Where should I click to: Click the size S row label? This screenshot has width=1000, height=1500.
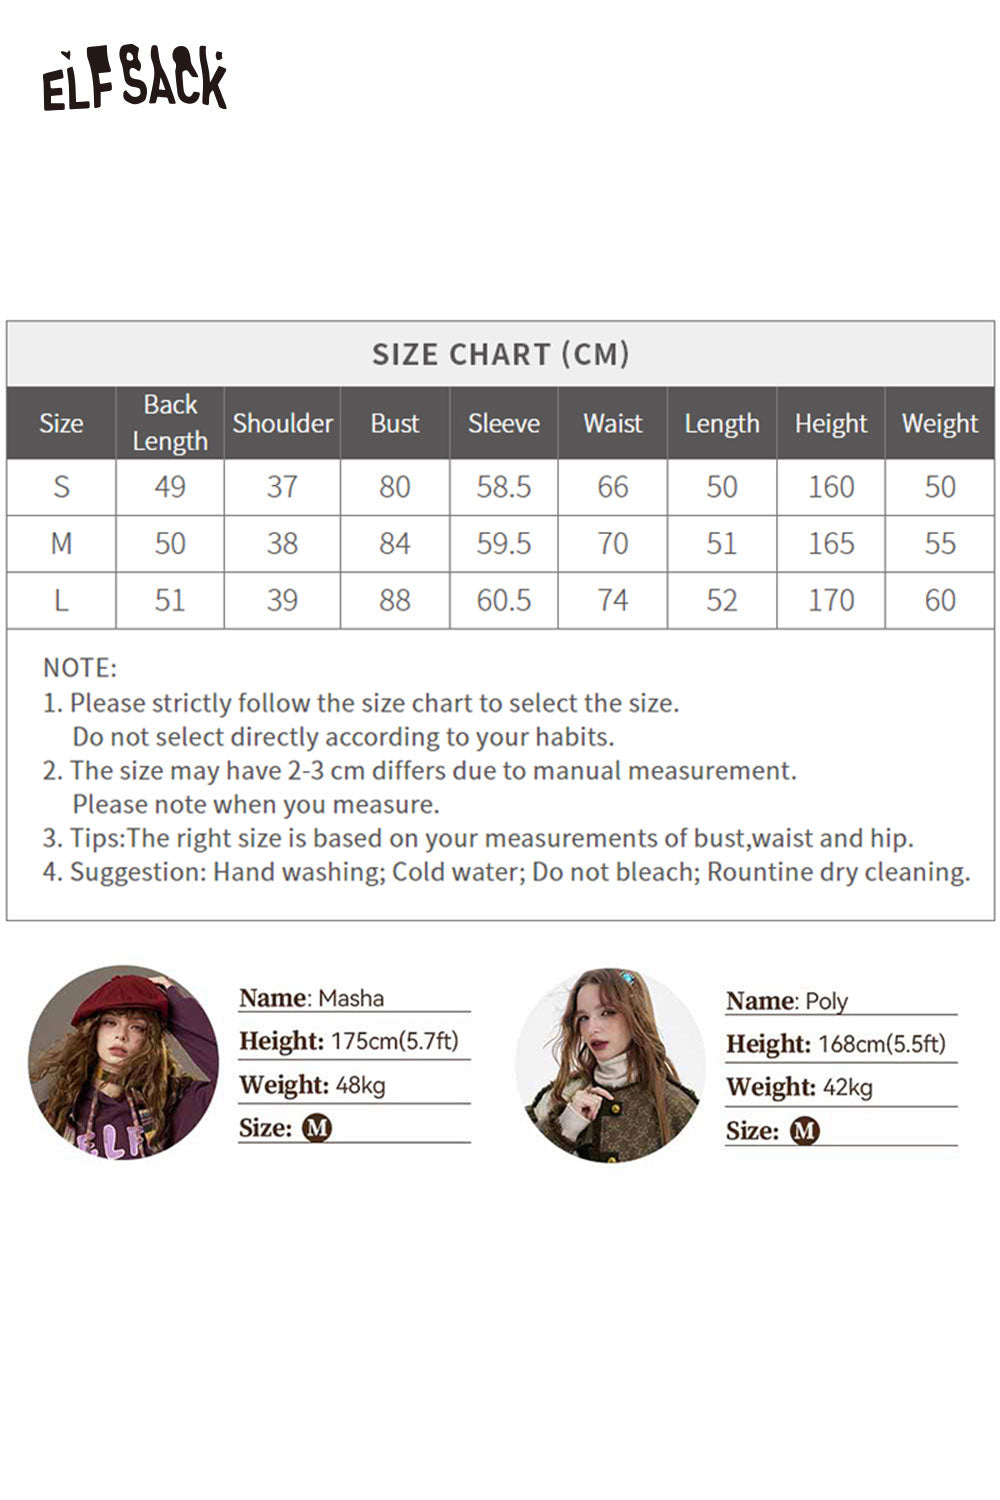pyautogui.click(x=61, y=487)
